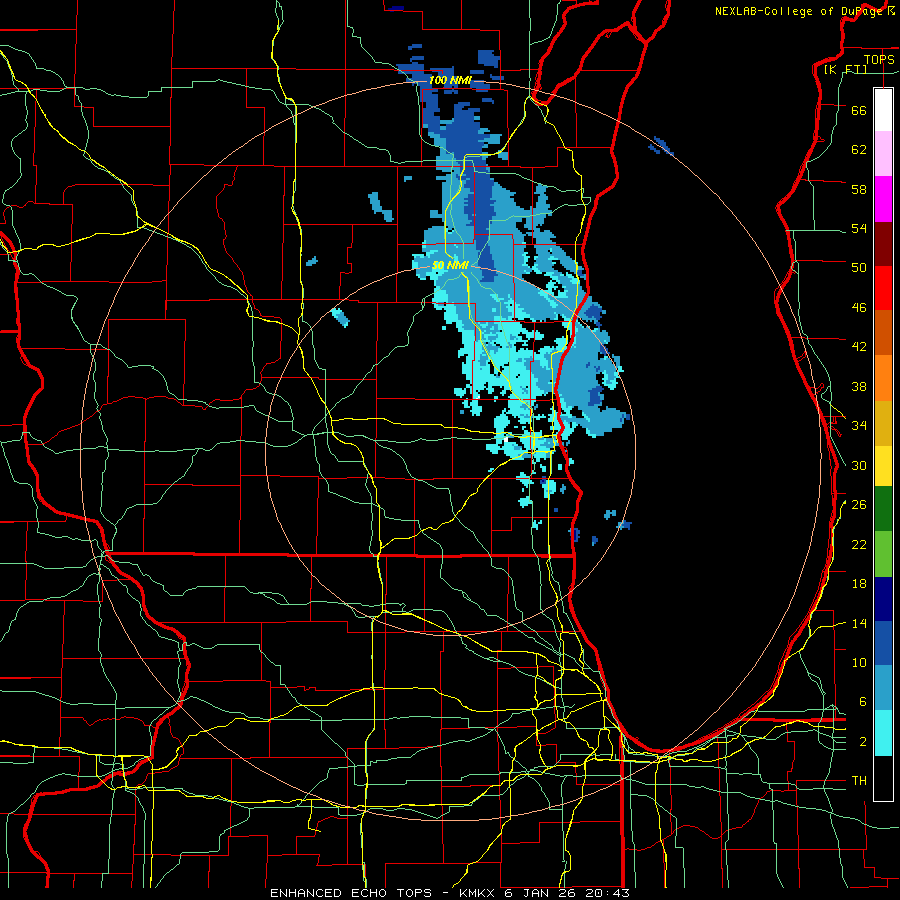Click the 62 legend value
This screenshot has width=900, height=900.
[859, 150]
